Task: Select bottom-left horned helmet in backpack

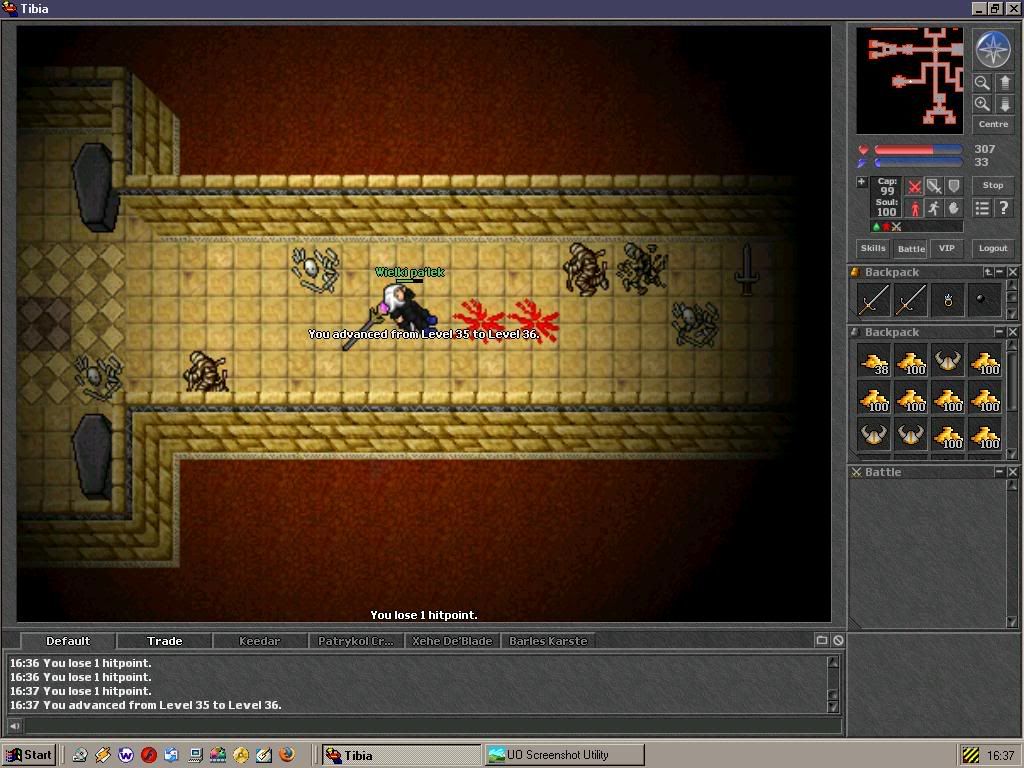Action: 874,434
